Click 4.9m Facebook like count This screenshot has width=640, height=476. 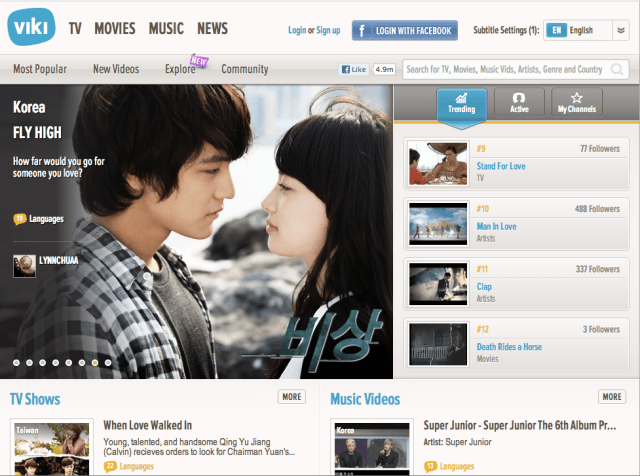384,69
